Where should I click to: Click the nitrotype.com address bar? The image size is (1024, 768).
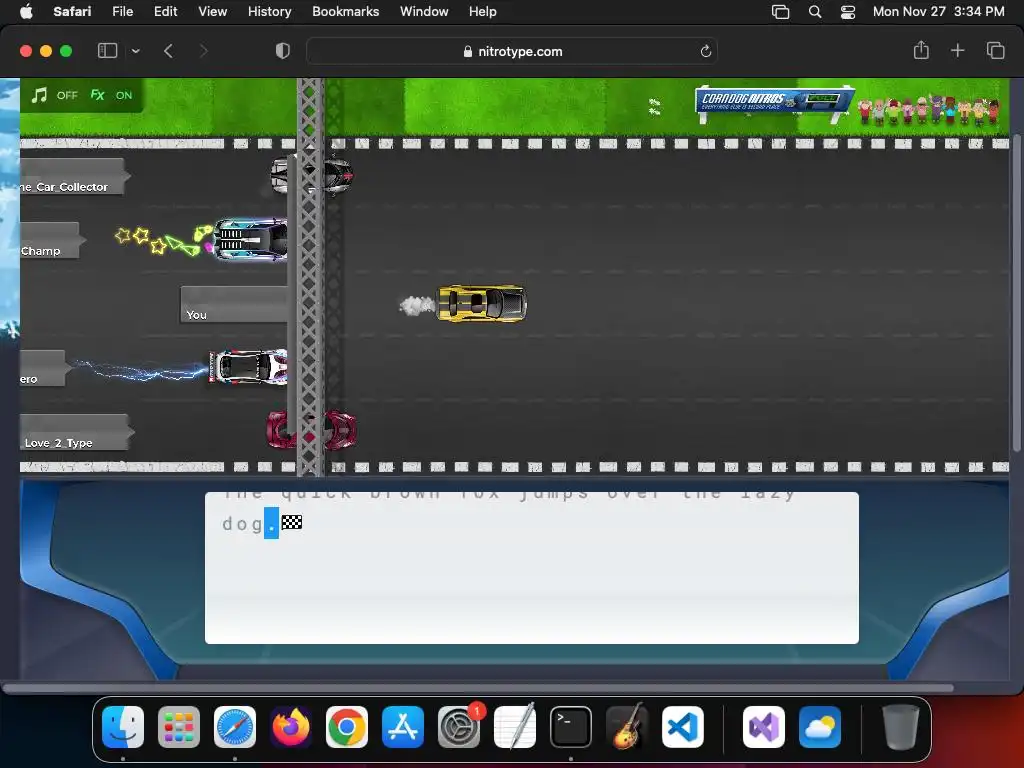tap(511, 52)
